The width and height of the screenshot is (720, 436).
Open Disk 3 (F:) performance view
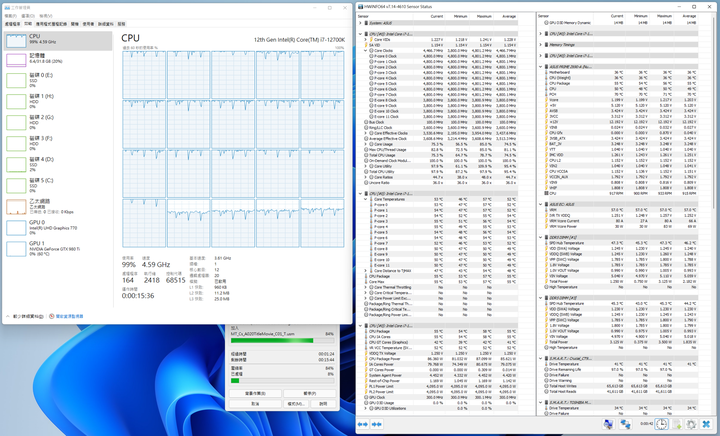coord(58,143)
